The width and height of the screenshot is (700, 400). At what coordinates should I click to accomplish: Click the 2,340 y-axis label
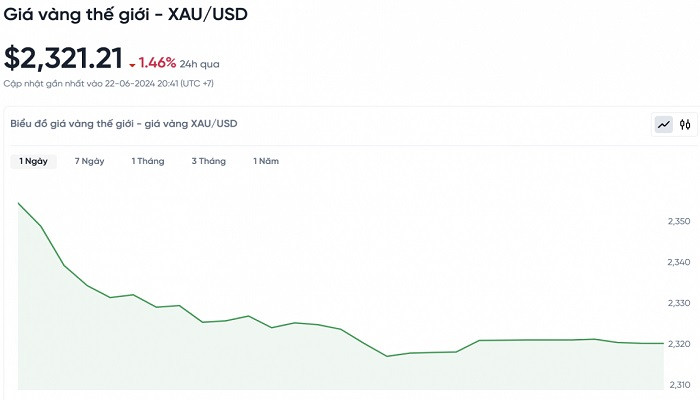[x=678, y=262]
